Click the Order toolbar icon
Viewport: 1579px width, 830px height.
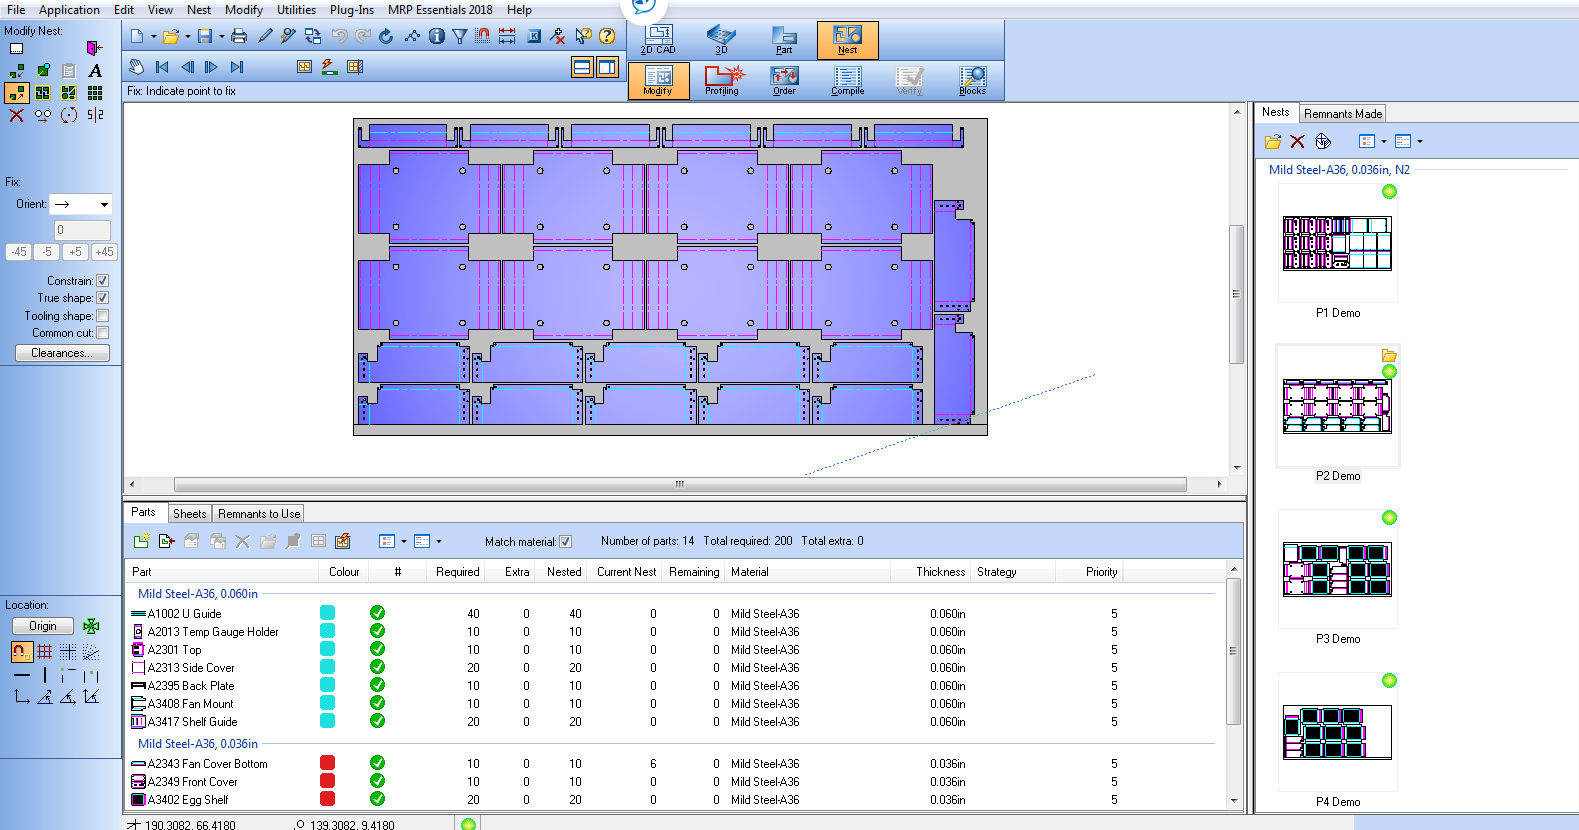pos(784,80)
